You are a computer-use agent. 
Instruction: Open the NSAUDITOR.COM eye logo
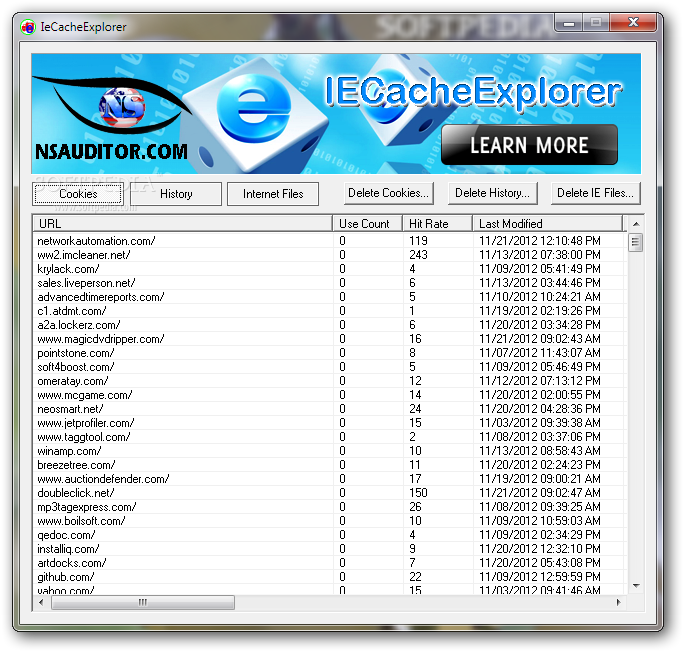point(113,106)
